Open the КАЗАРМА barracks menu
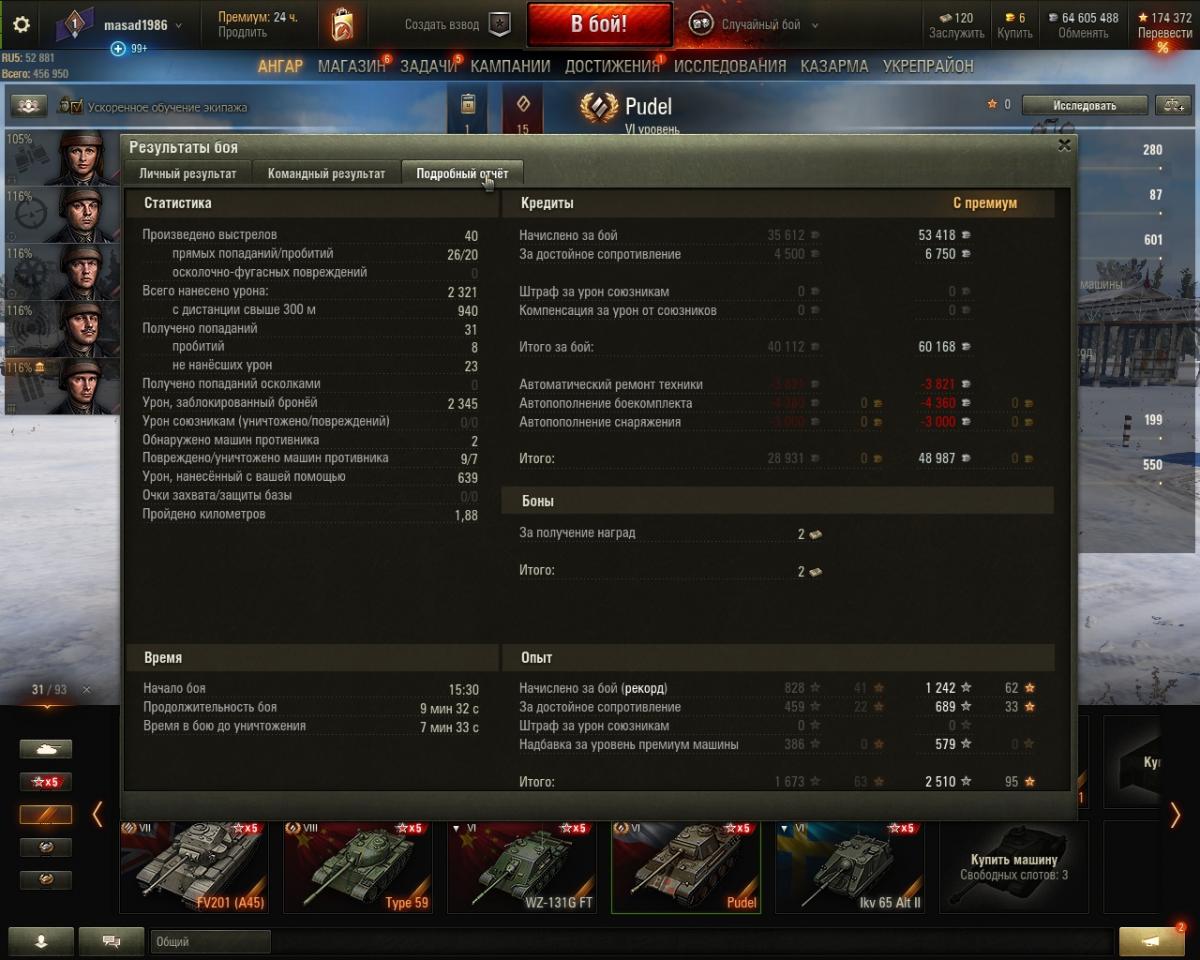The width and height of the screenshot is (1200, 960). (x=834, y=66)
